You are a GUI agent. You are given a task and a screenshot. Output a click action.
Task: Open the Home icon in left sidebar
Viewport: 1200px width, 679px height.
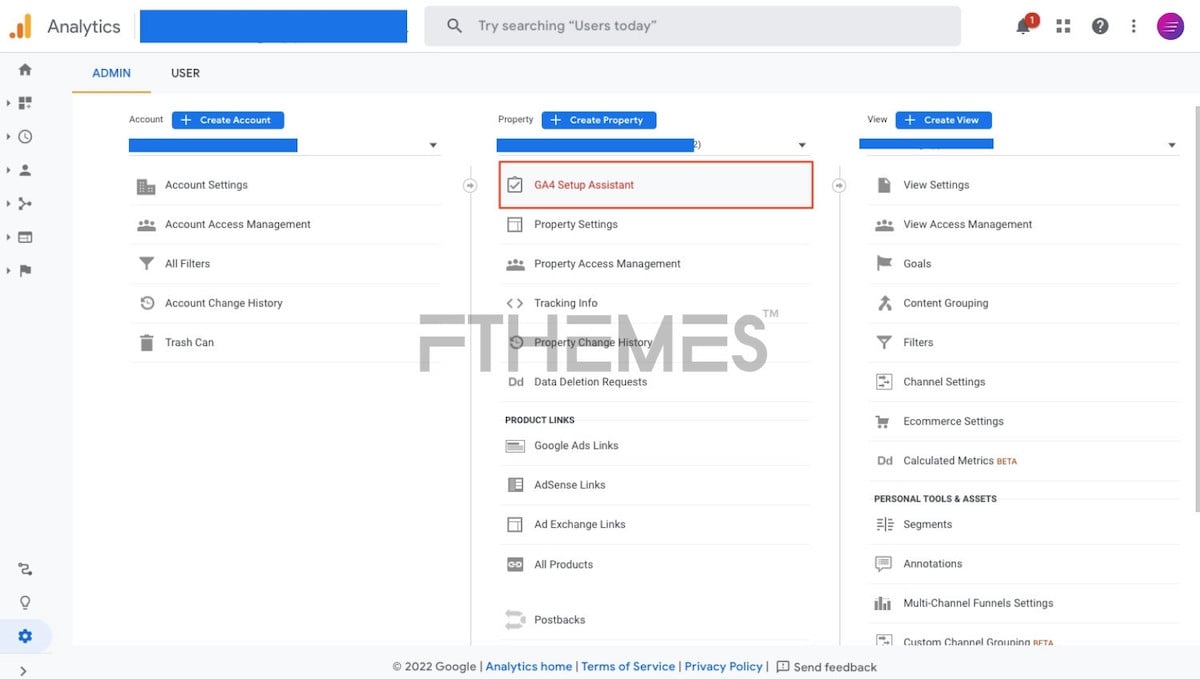25,69
